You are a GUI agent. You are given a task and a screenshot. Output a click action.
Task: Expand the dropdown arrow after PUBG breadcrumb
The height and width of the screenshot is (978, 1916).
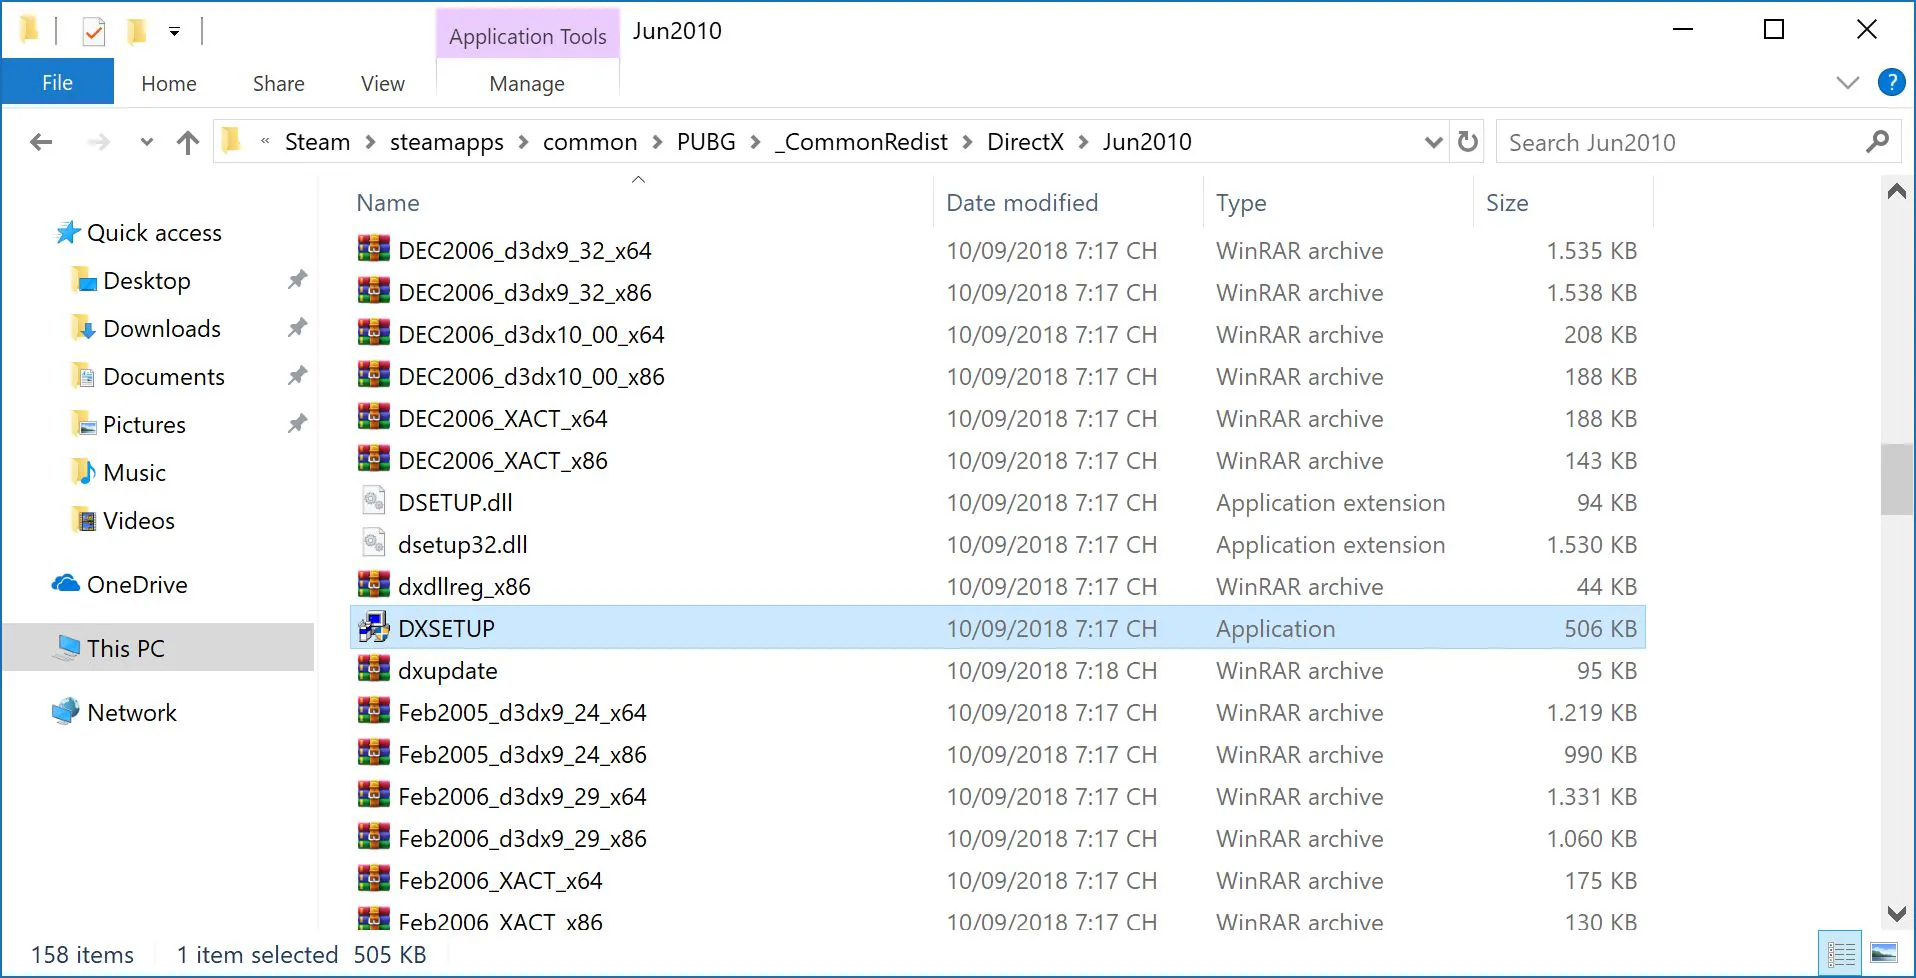(755, 142)
